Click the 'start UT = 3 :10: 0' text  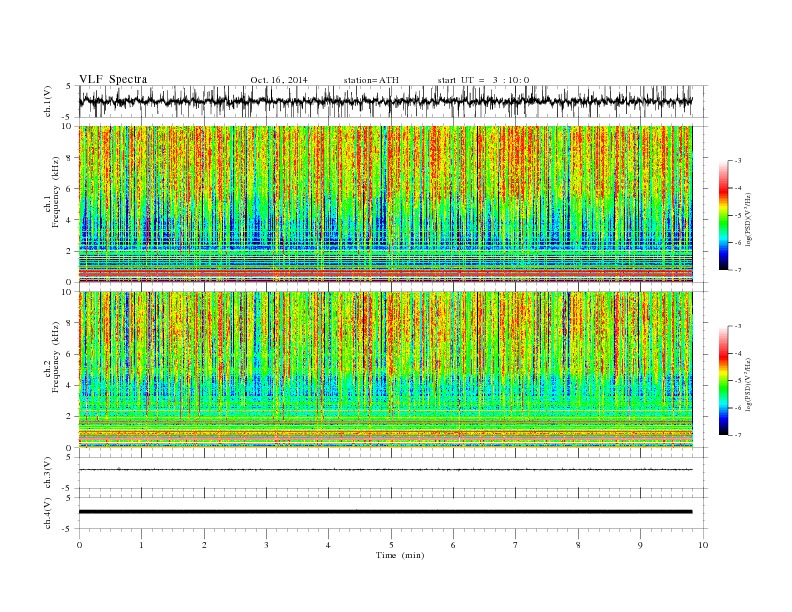coord(483,80)
